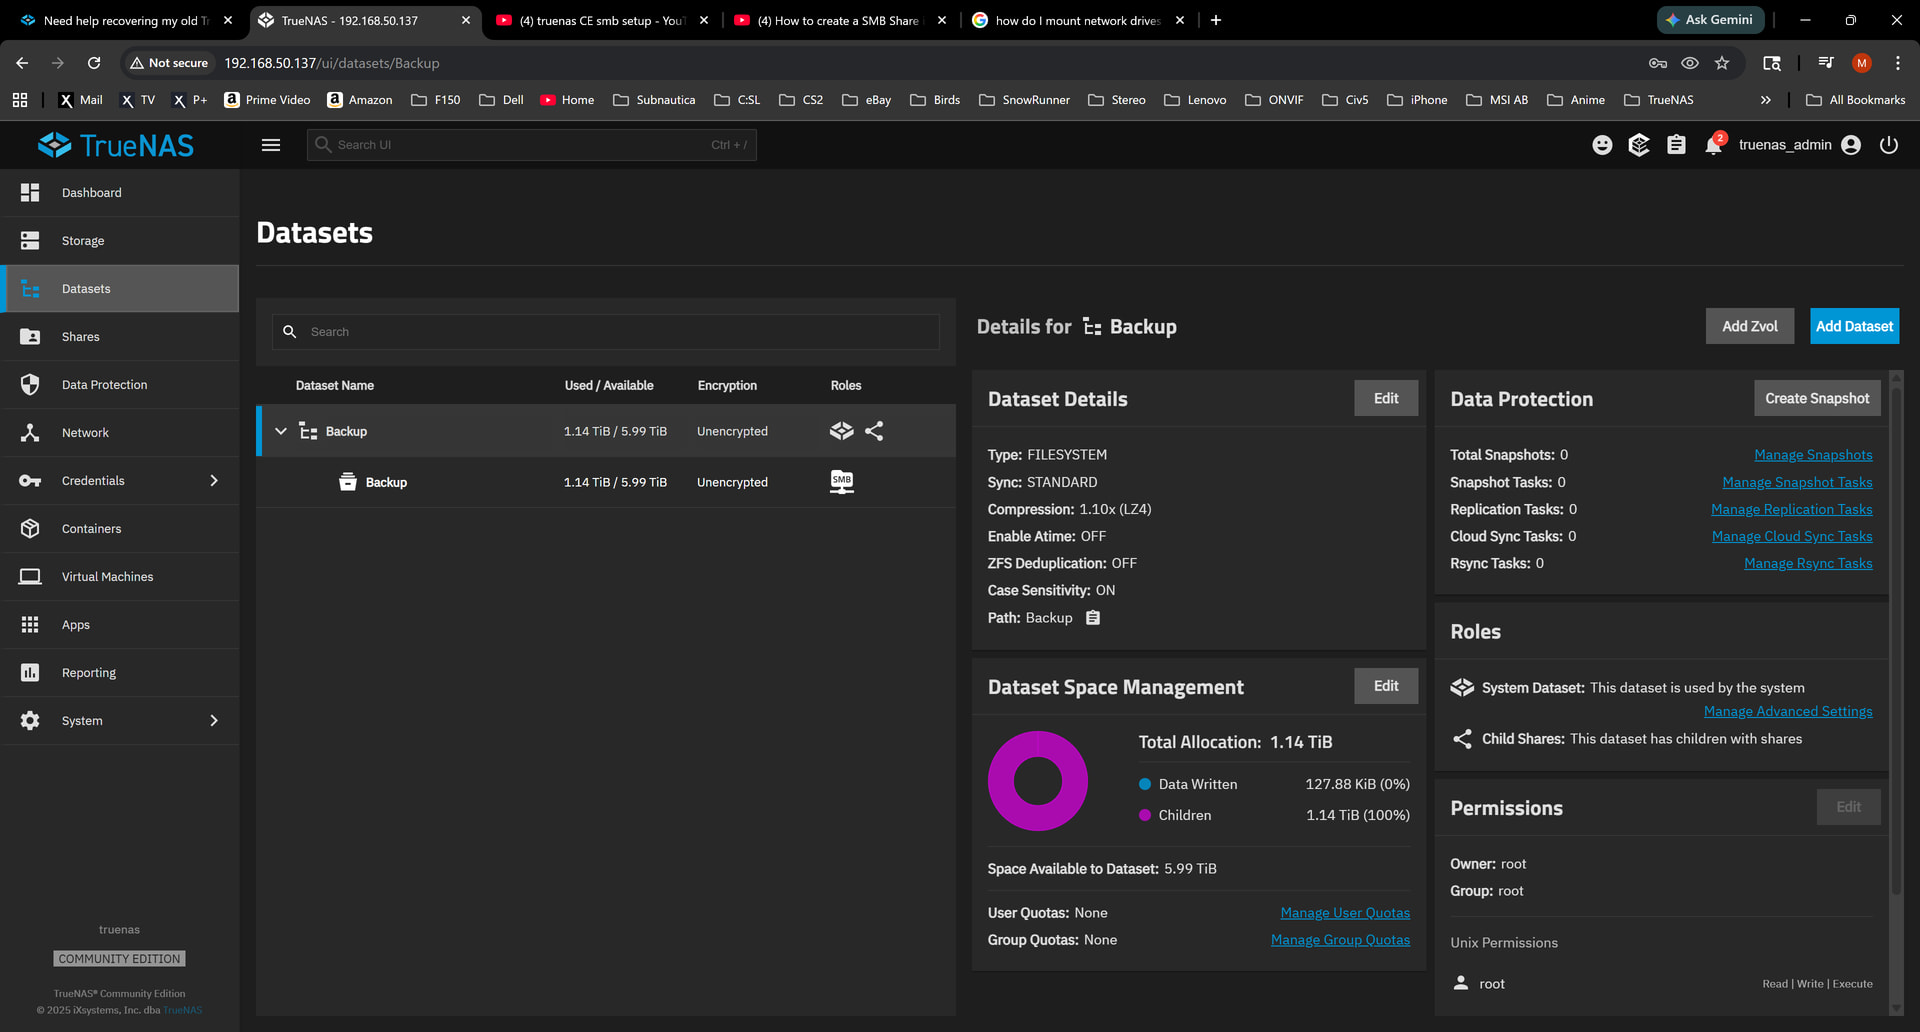Click the system dataset role icon on Backup row
Screen dimensions: 1920x1032
(x=842, y=431)
